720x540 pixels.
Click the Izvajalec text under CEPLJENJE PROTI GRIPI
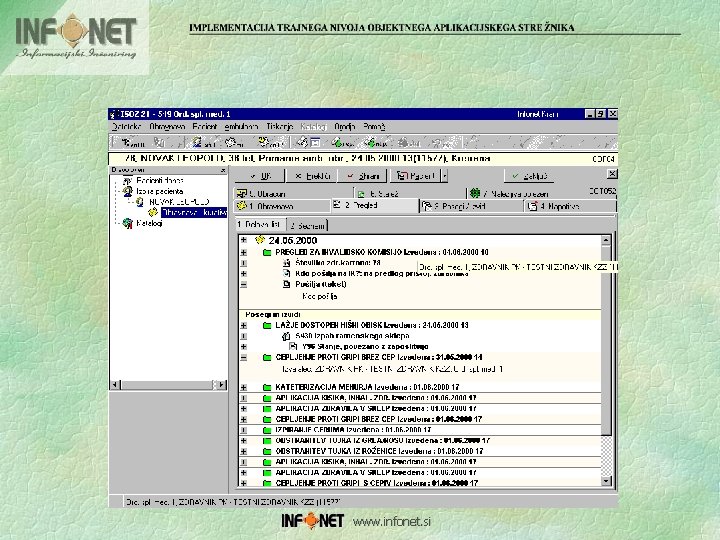click(393, 369)
